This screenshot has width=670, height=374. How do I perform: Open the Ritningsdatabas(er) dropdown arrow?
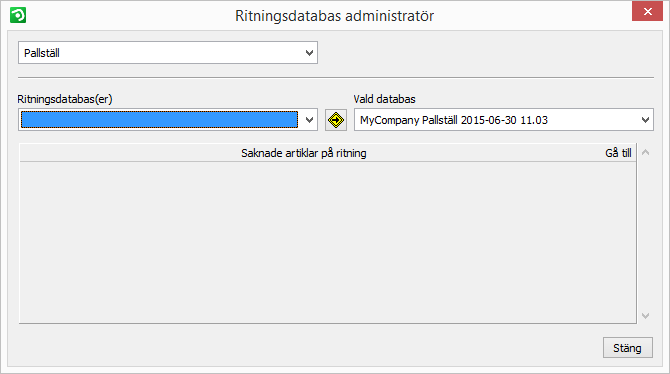tap(309, 120)
